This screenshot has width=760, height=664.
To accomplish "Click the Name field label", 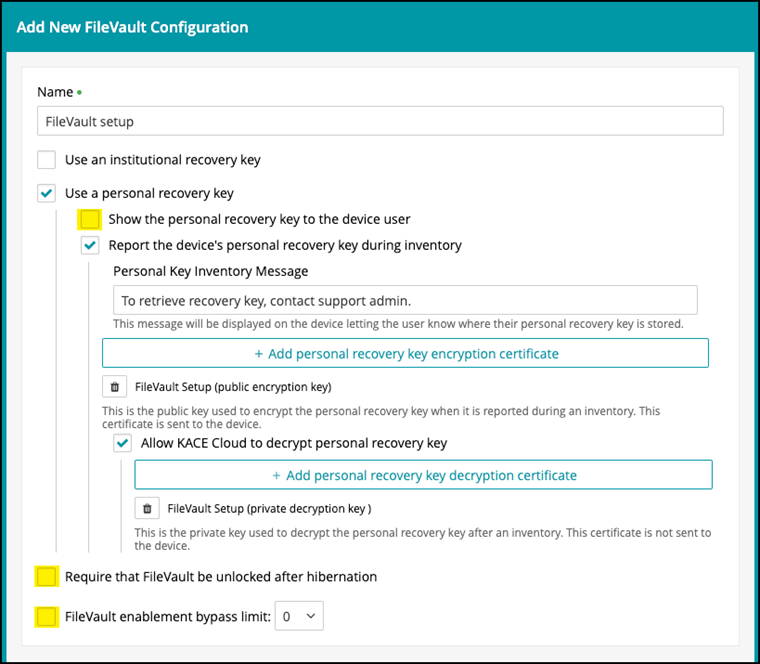I will point(55,92).
